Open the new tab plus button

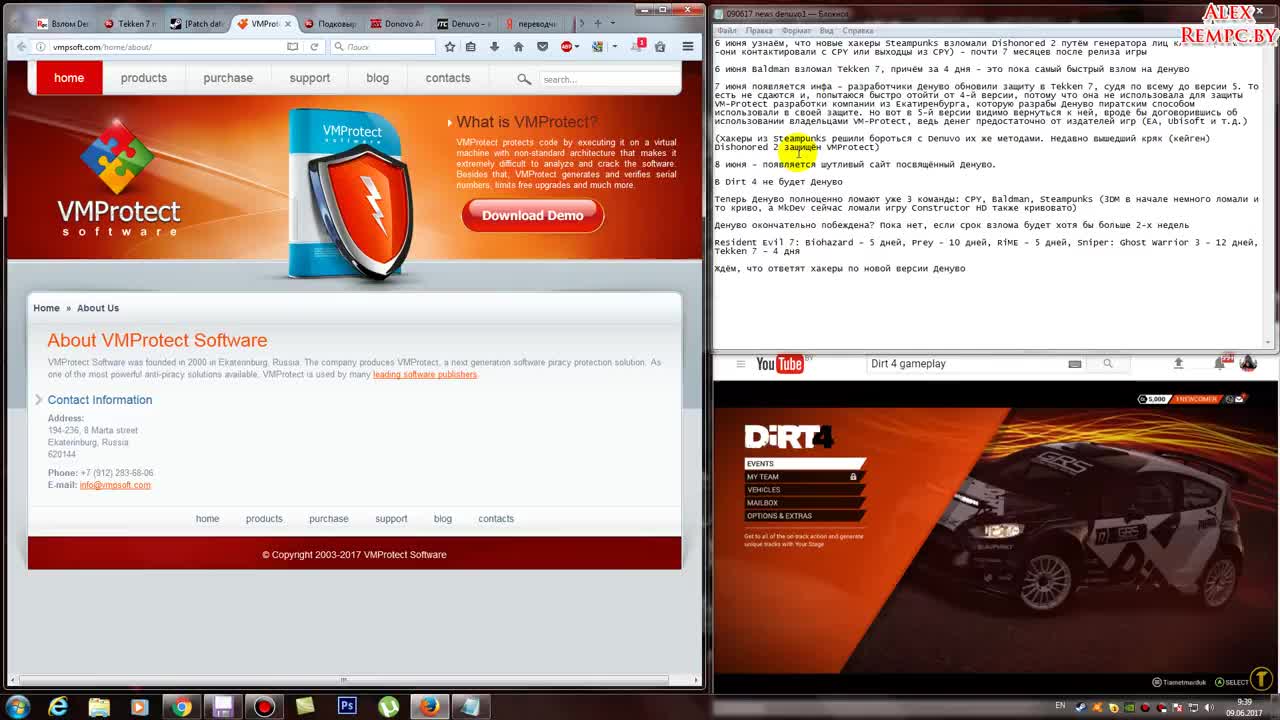pyautogui.click(x=600, y=23)
